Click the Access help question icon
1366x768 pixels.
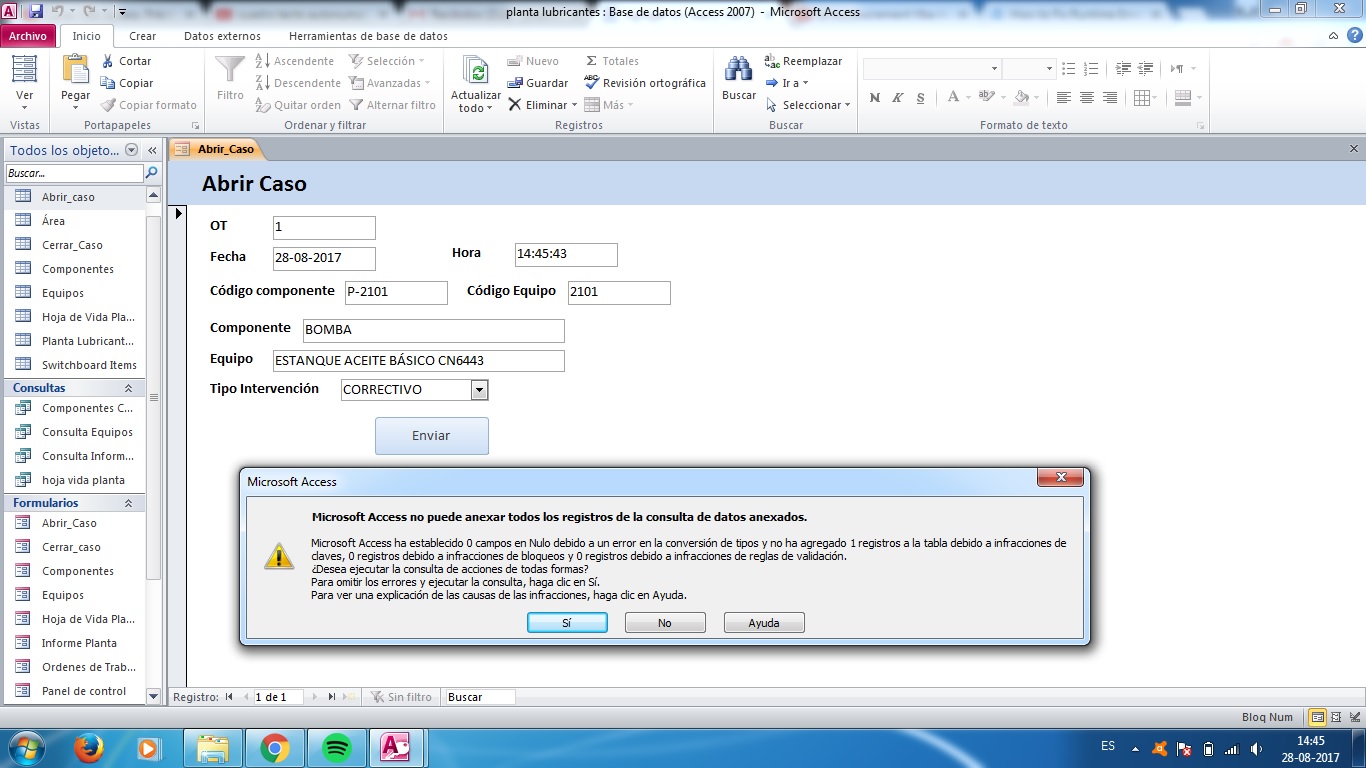point(1353,36)
